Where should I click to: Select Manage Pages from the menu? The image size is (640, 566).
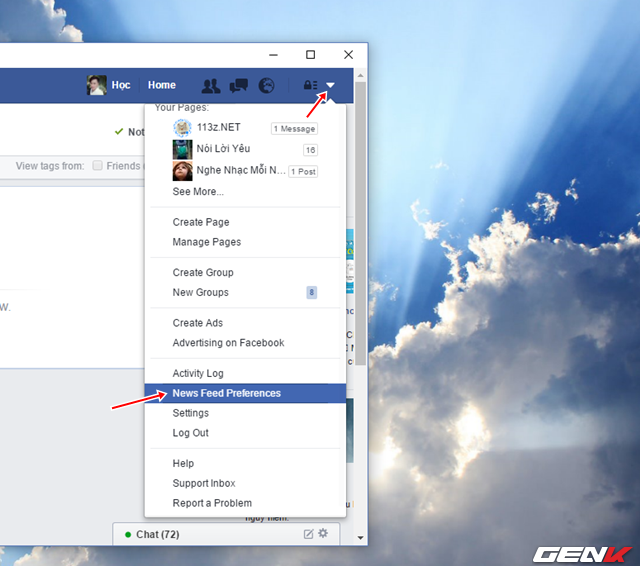point(207,242)
